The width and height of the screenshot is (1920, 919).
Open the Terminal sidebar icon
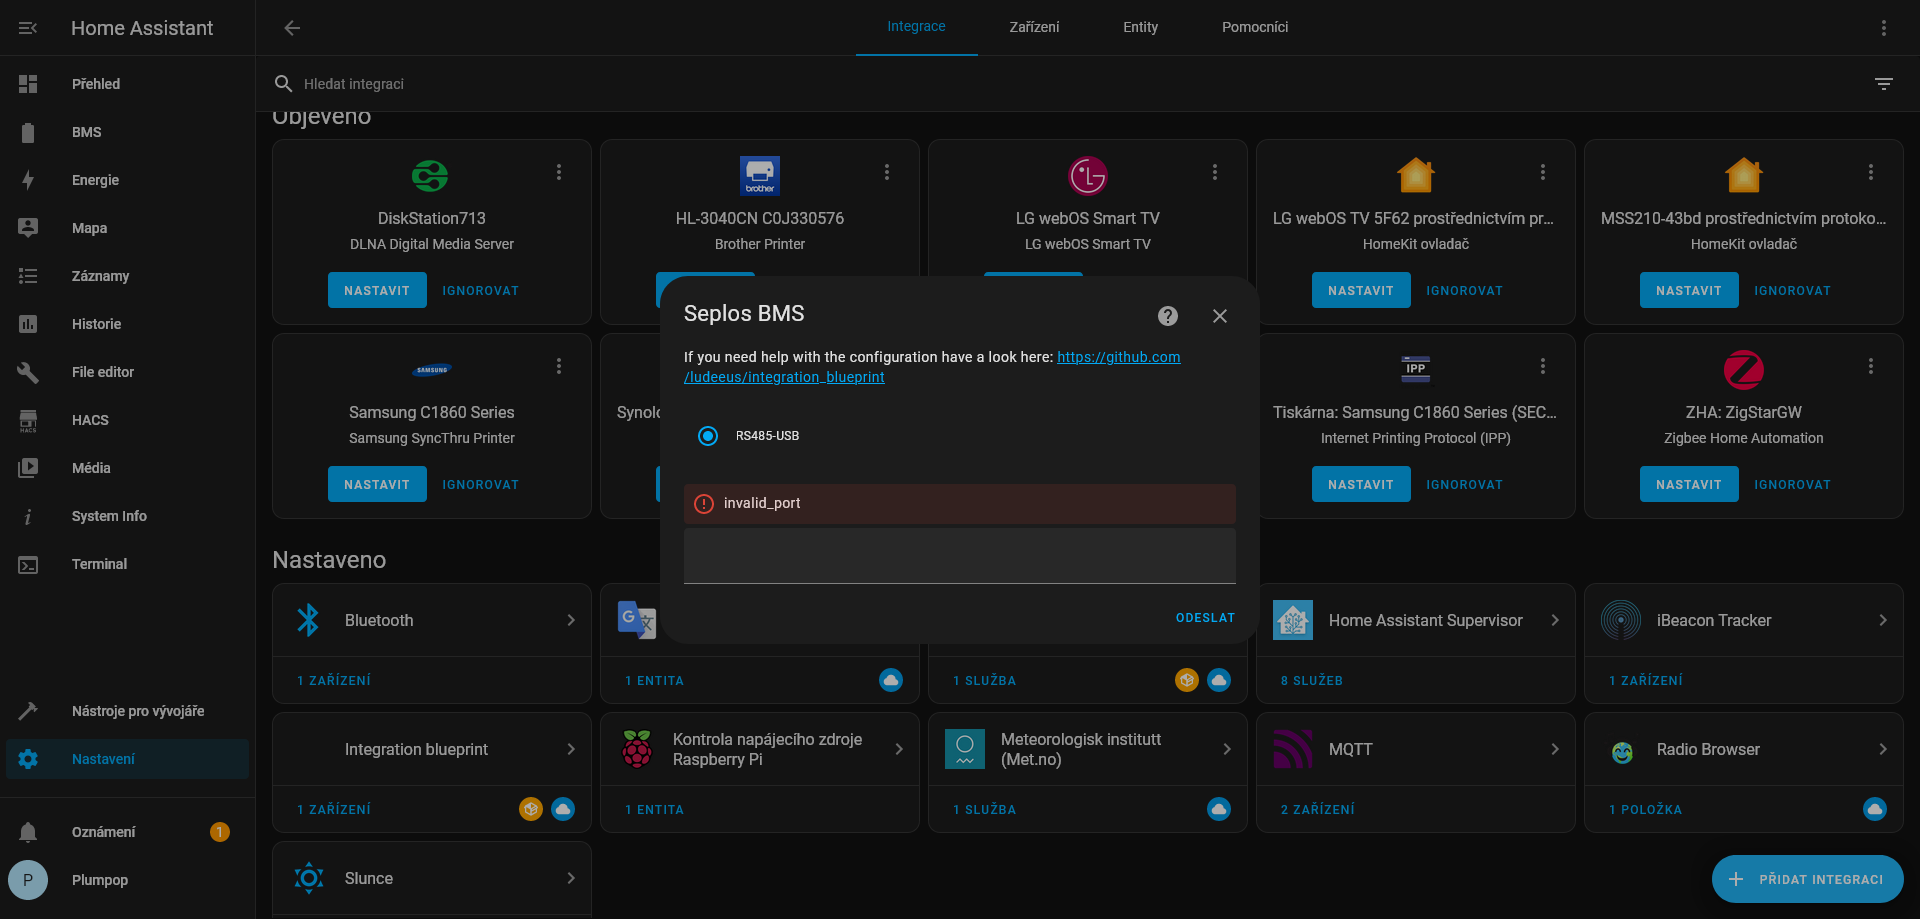[28, 564]
